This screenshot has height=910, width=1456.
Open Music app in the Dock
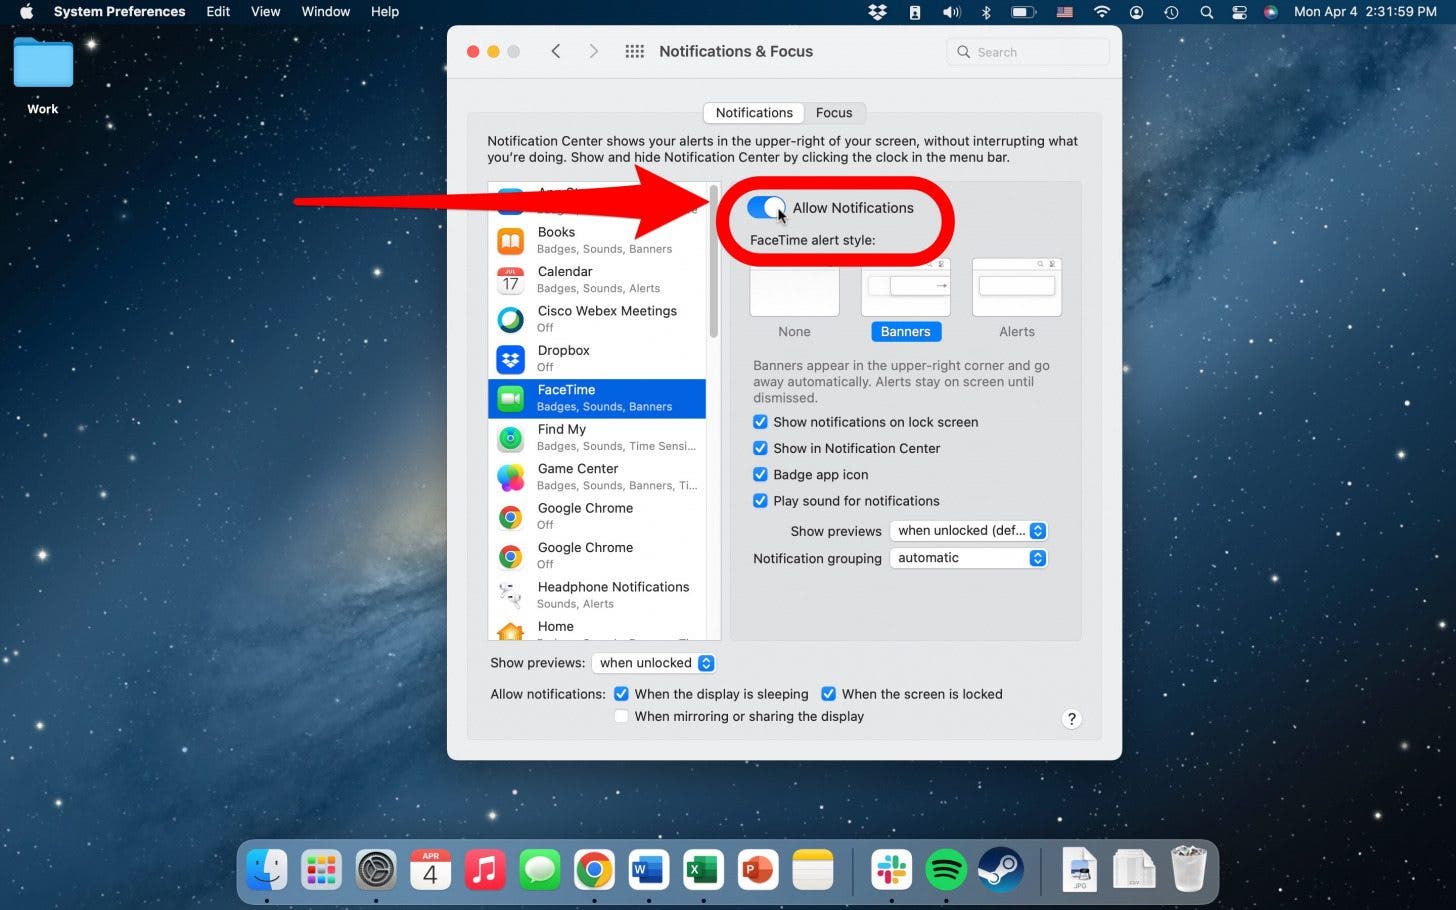coord(485,870)
